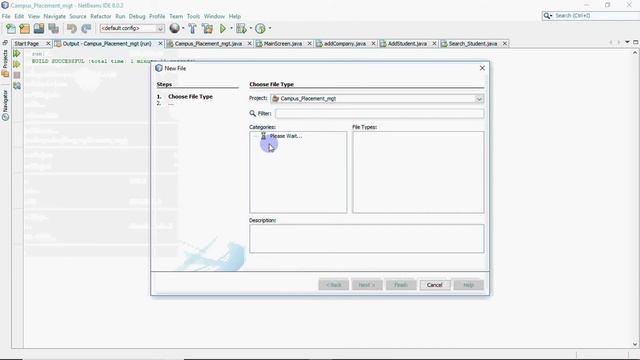Click the Open Project toolbar icon
Screen dimensions: 640x360
coord(39,28)
